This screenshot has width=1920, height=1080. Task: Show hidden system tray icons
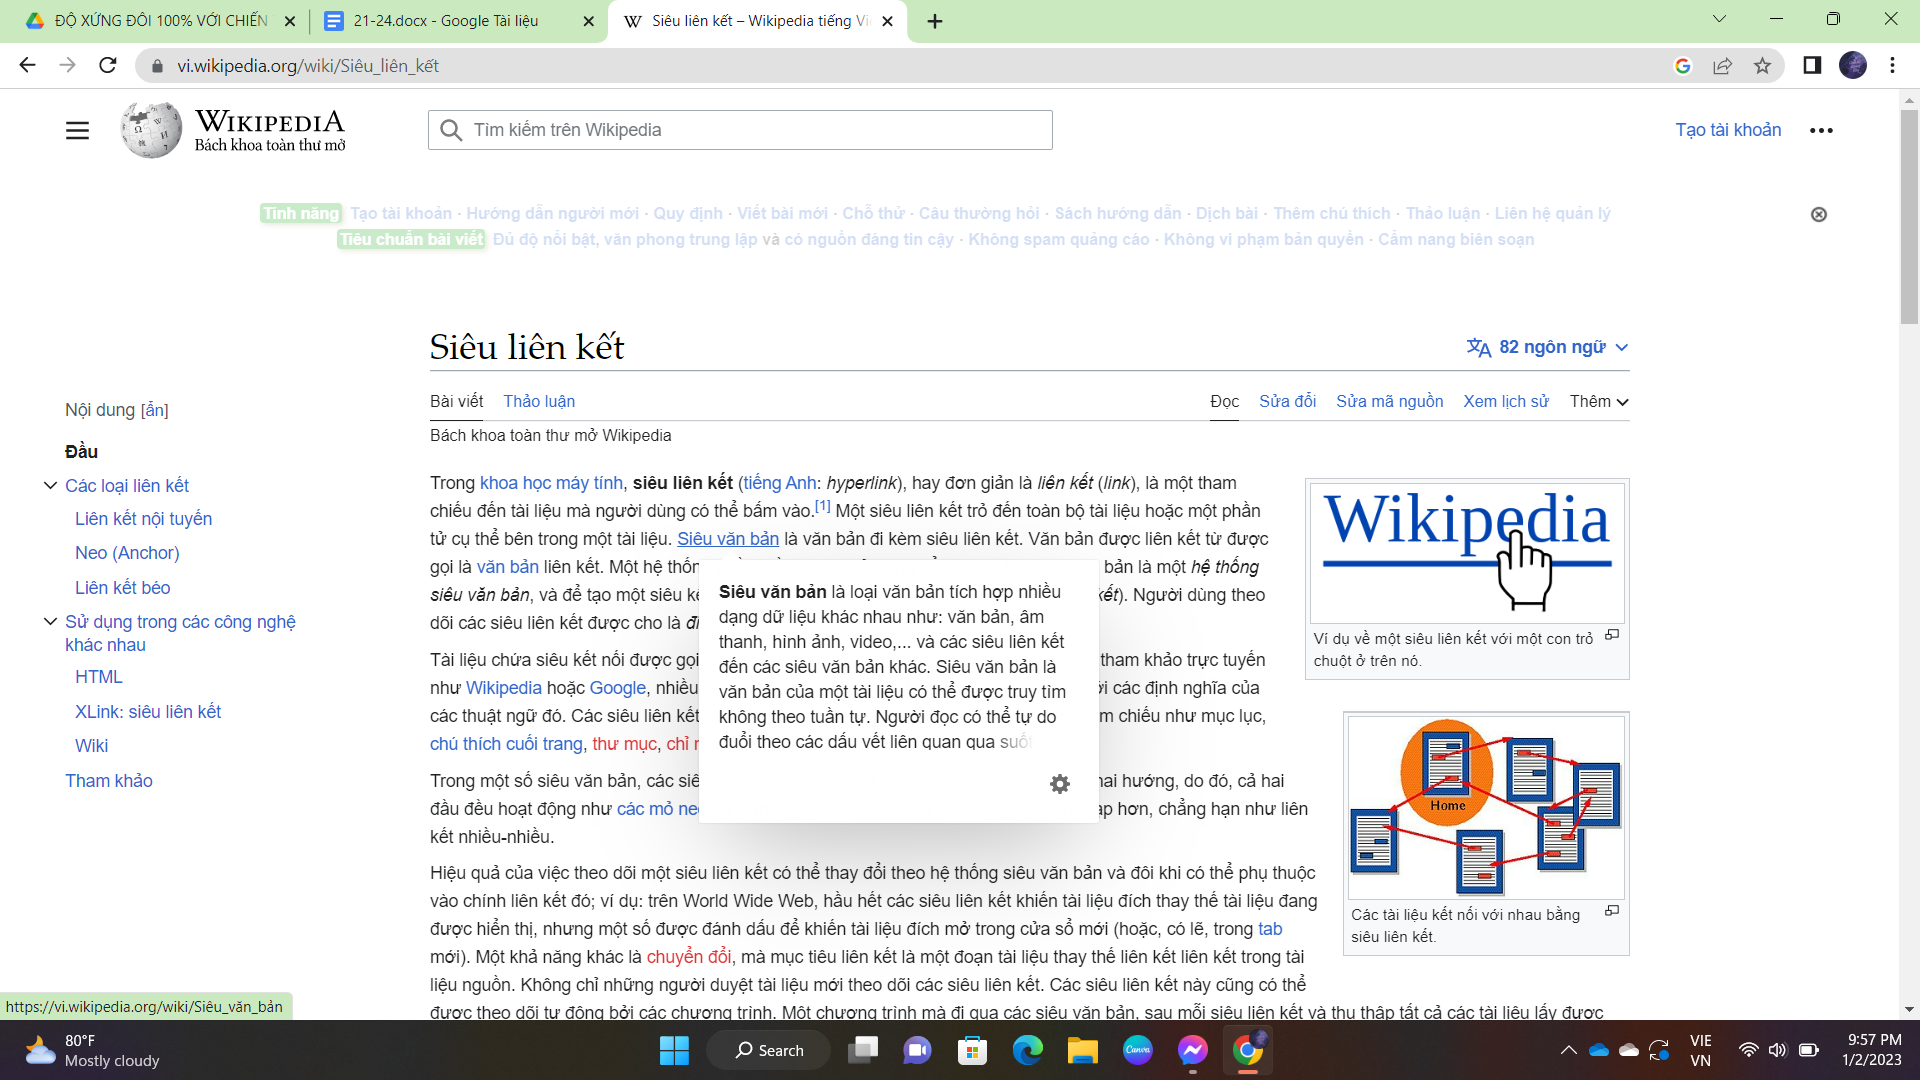(1568, 1050)
